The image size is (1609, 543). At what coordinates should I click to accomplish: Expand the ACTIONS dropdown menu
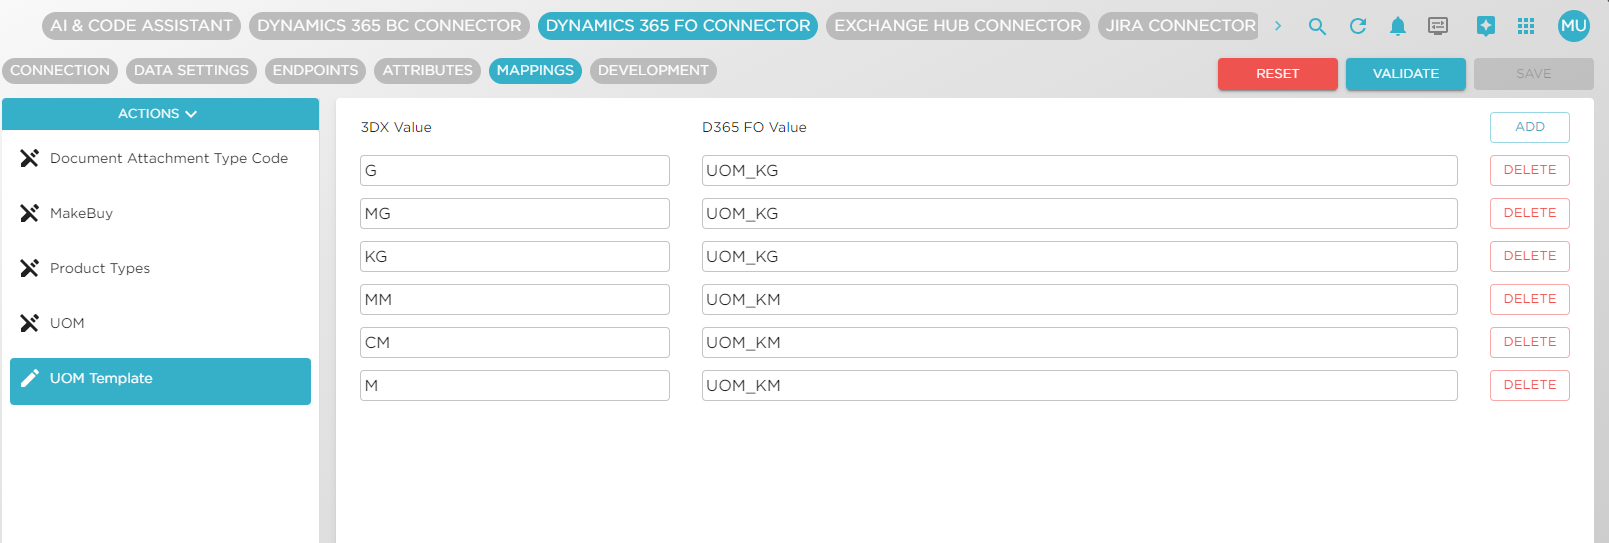[x=159, y=114]
